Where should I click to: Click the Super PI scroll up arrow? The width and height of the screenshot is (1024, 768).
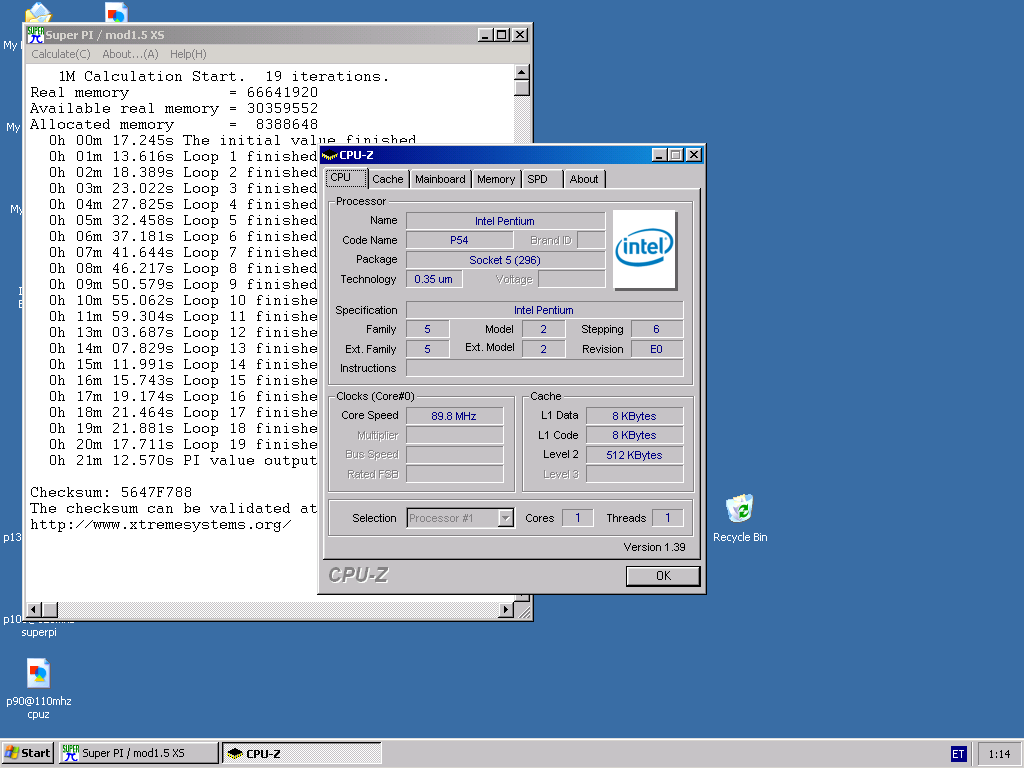click(x=521, y=72)
